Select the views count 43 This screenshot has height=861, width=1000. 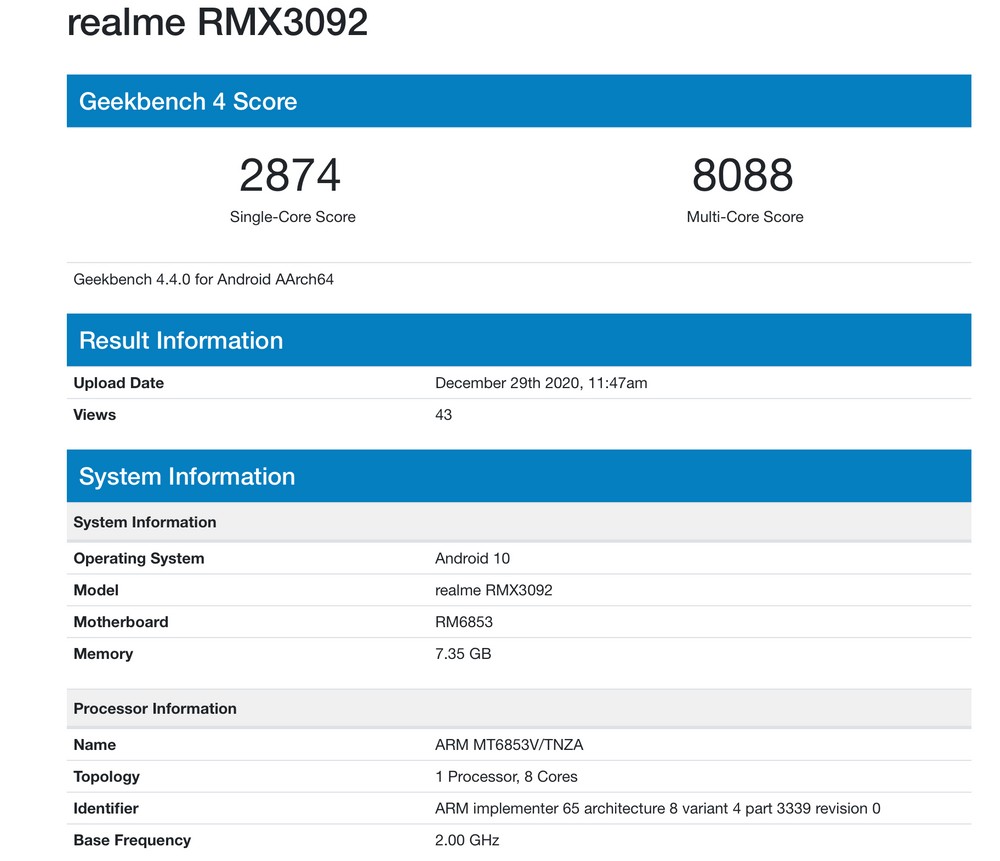443,415
